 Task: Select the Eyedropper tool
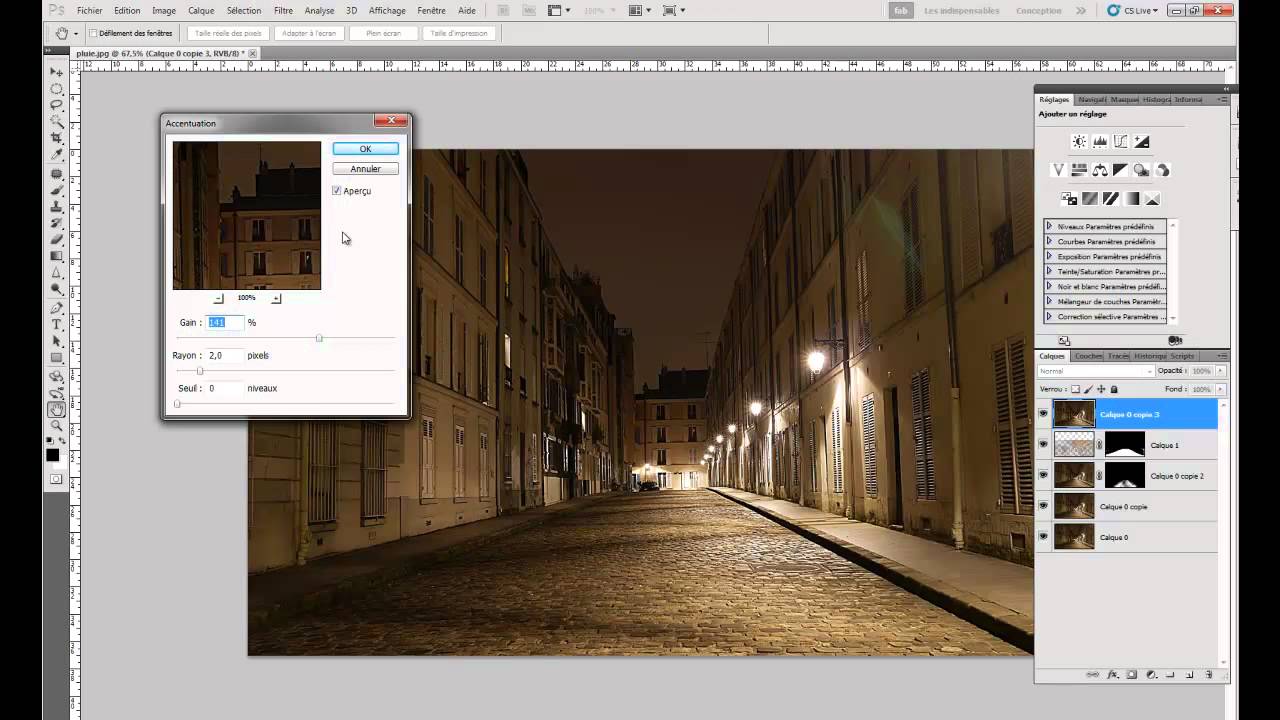(56, 153)
